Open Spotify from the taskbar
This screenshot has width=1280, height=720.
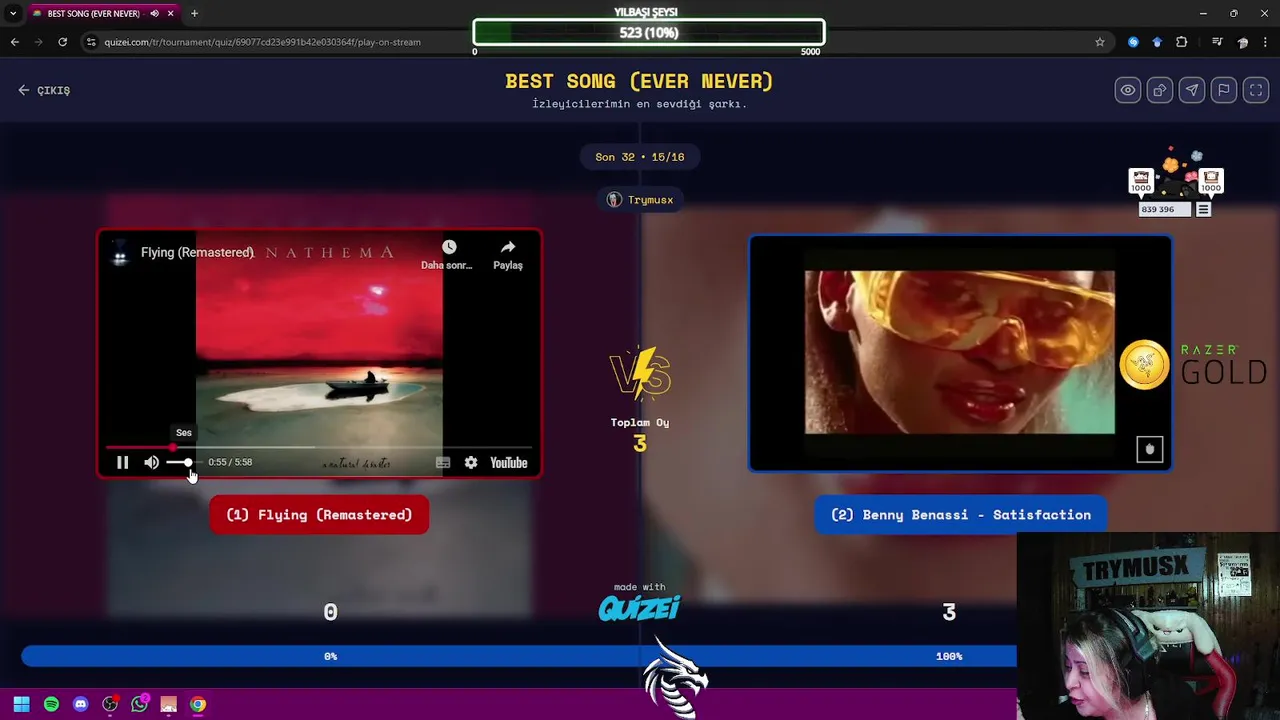point(51,704)
